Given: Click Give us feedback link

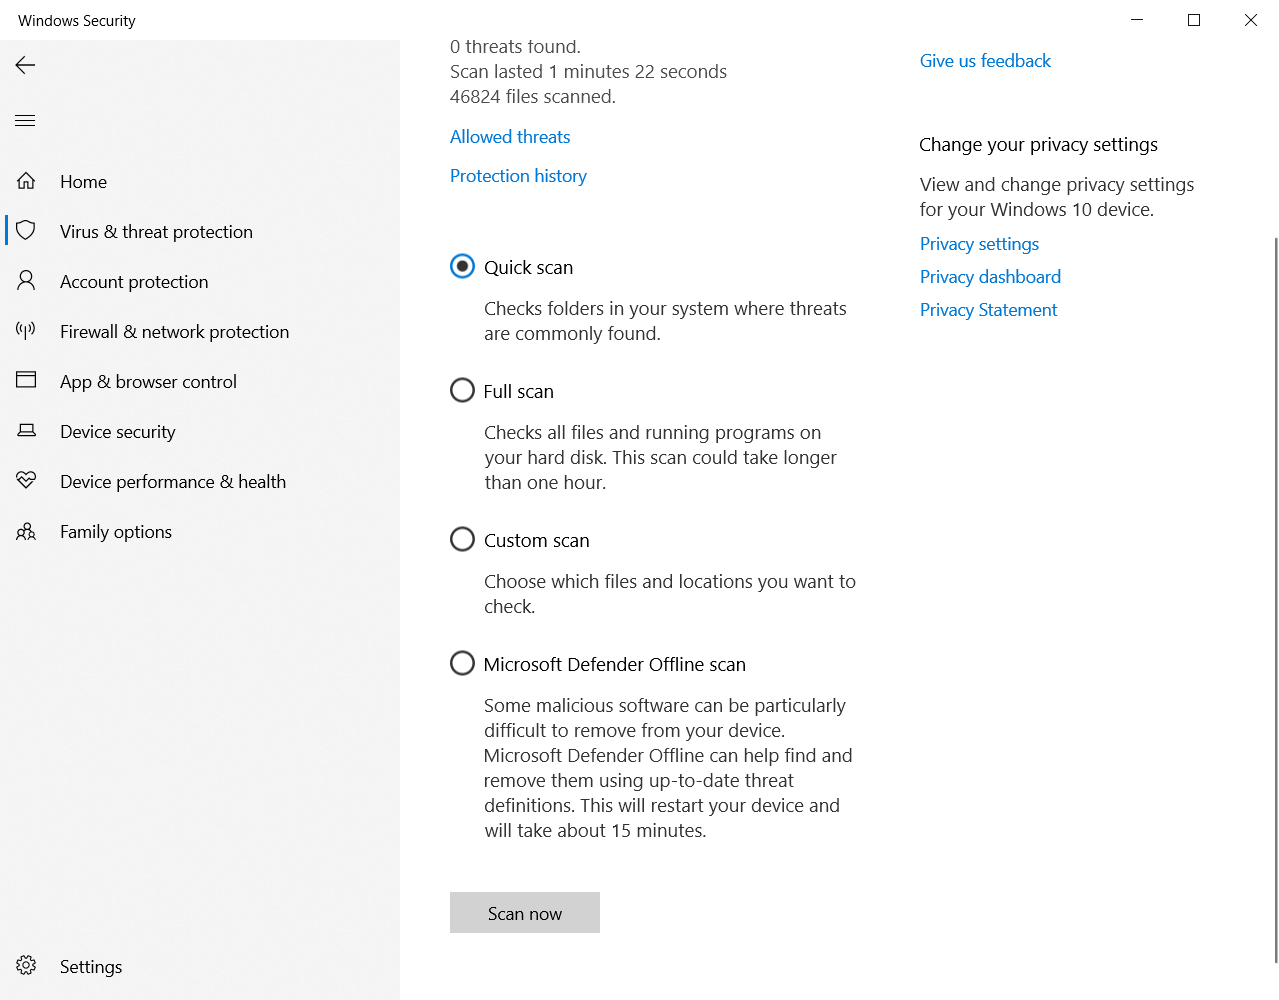Looking at the screenshot, I should pyautogui.click(x=985, y=61).
